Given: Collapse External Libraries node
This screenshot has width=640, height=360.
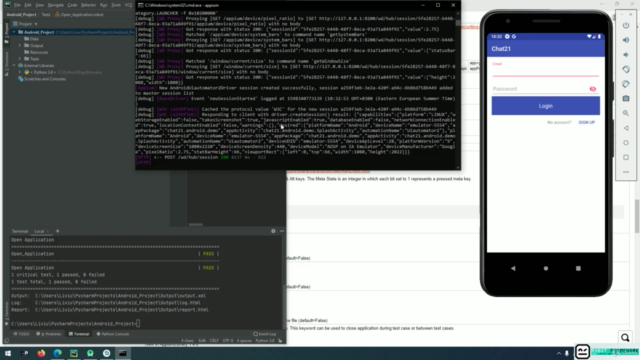Looking at the screenshot, I should pyautogui.click(x=14, y=65).
